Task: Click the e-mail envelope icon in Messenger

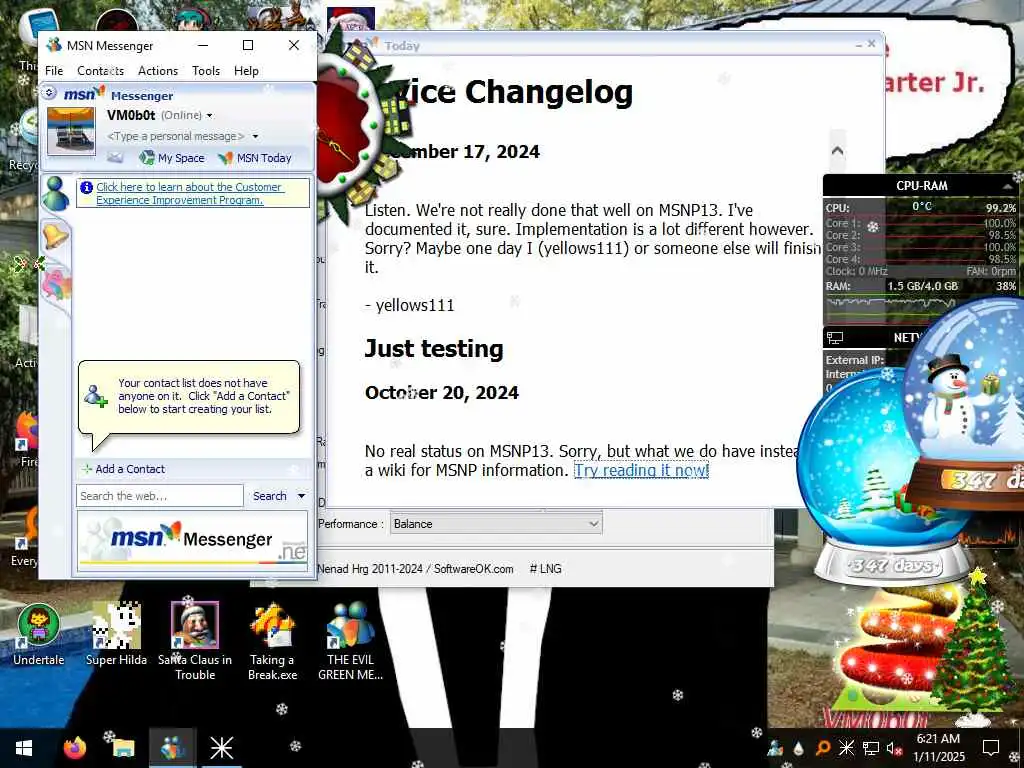Action: tap(115, 157)
